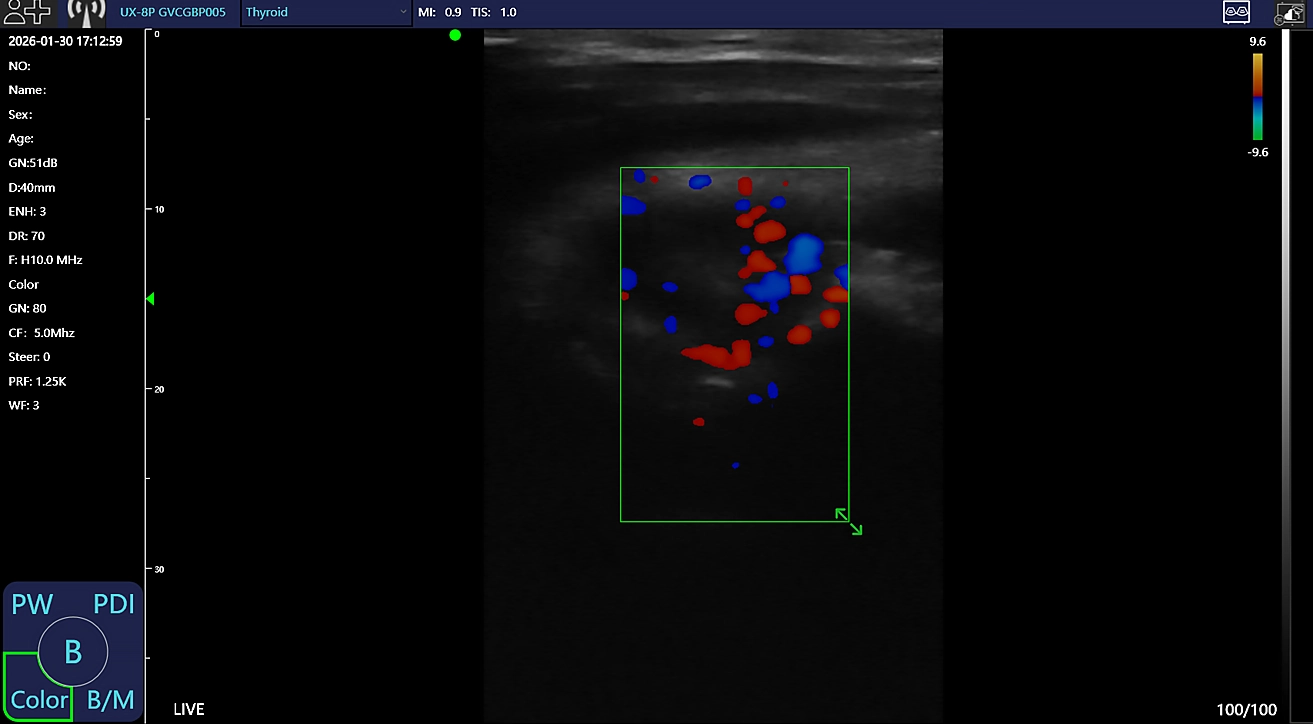
Task: Select PW Doppler mode
Action: [x=32, y=604]
